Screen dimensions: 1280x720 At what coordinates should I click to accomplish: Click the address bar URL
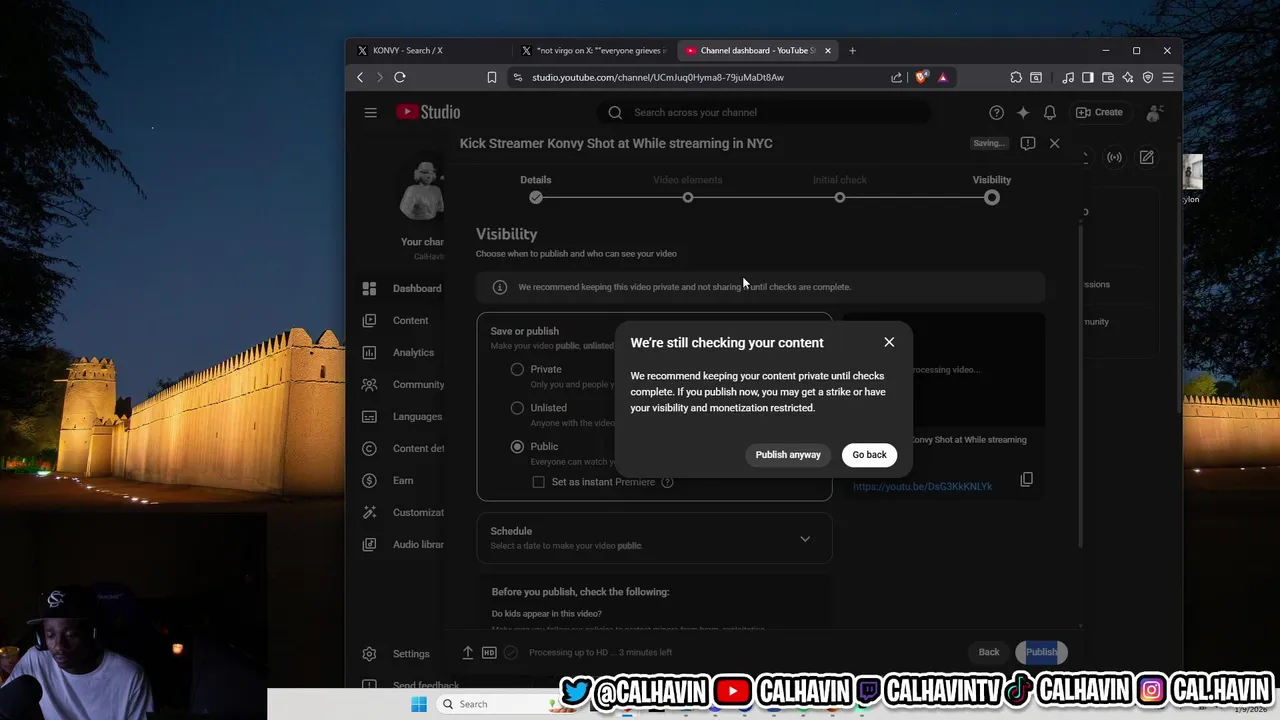658,77
